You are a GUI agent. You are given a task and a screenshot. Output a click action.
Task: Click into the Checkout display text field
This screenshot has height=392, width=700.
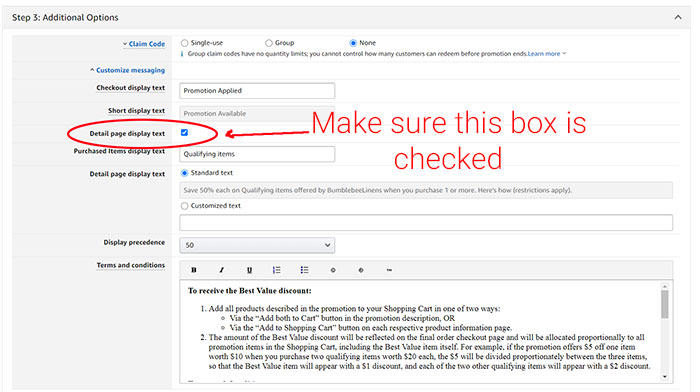[257, 91]
